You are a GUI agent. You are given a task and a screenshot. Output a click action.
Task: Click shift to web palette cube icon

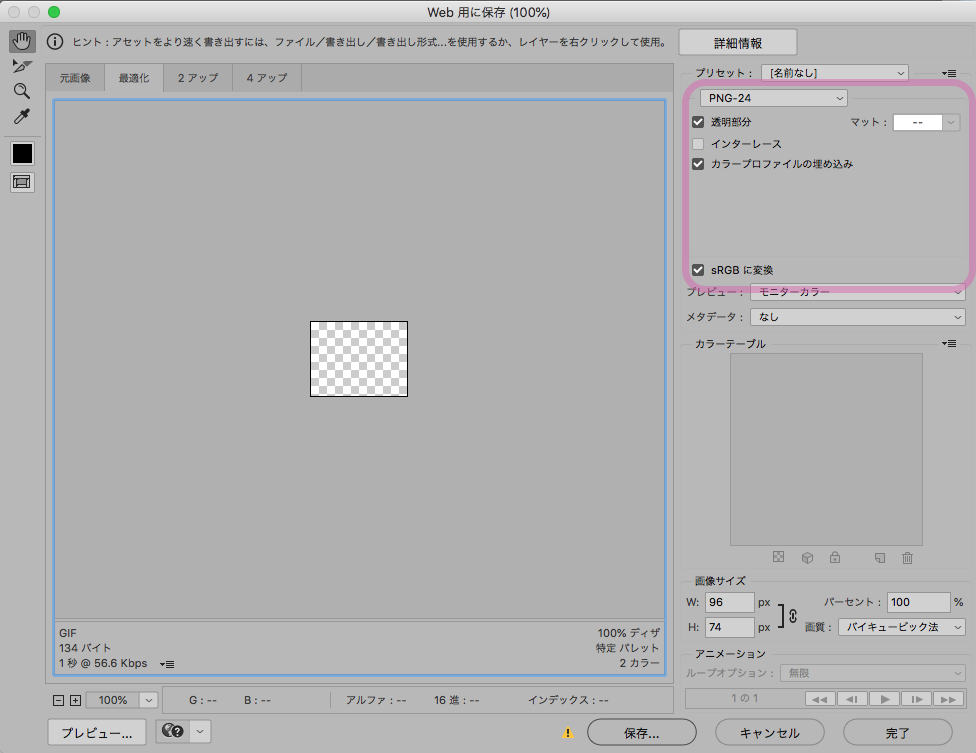[x=807, y=558]
